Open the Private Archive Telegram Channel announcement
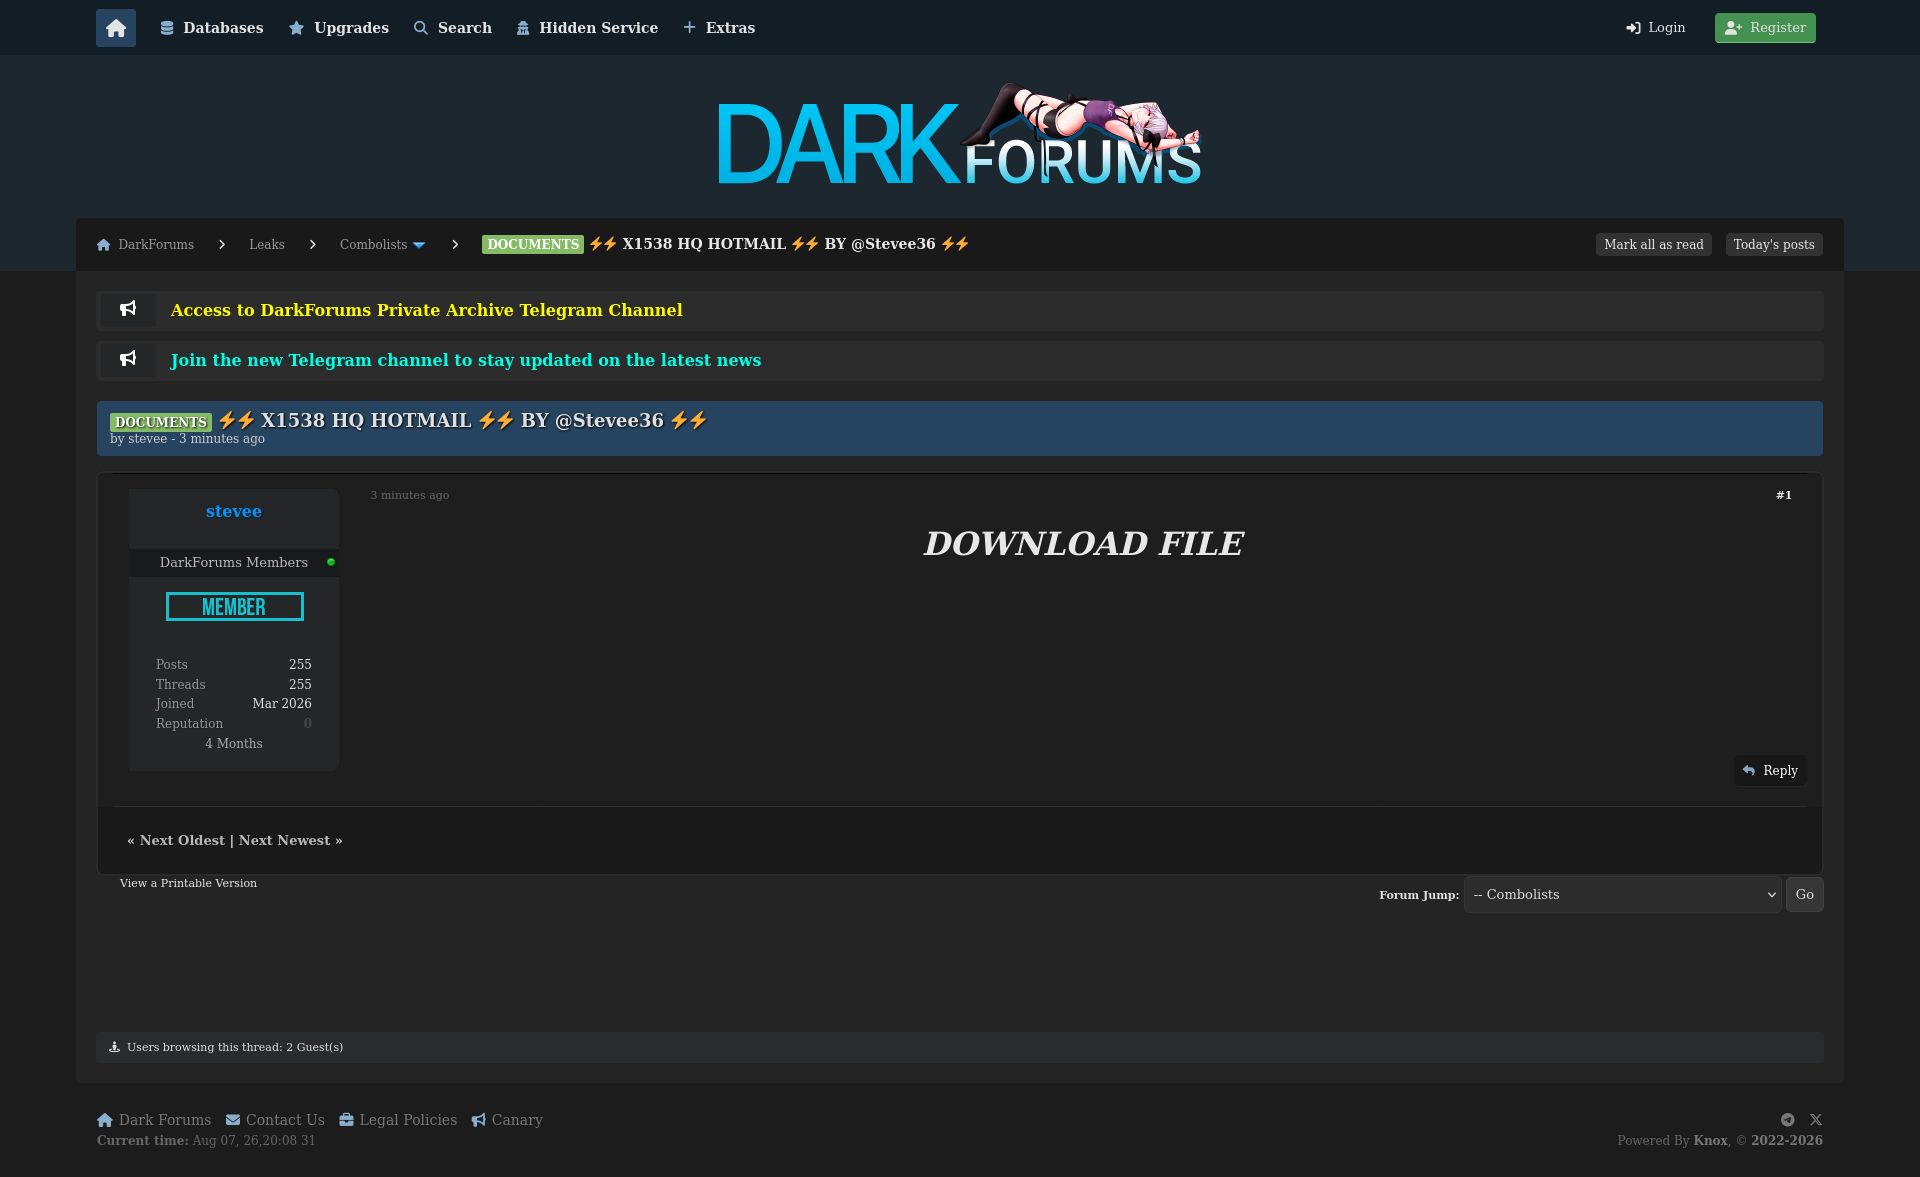Viewport: 1920px width, 1177px height. pyautogui.click(x=427, y=310)
